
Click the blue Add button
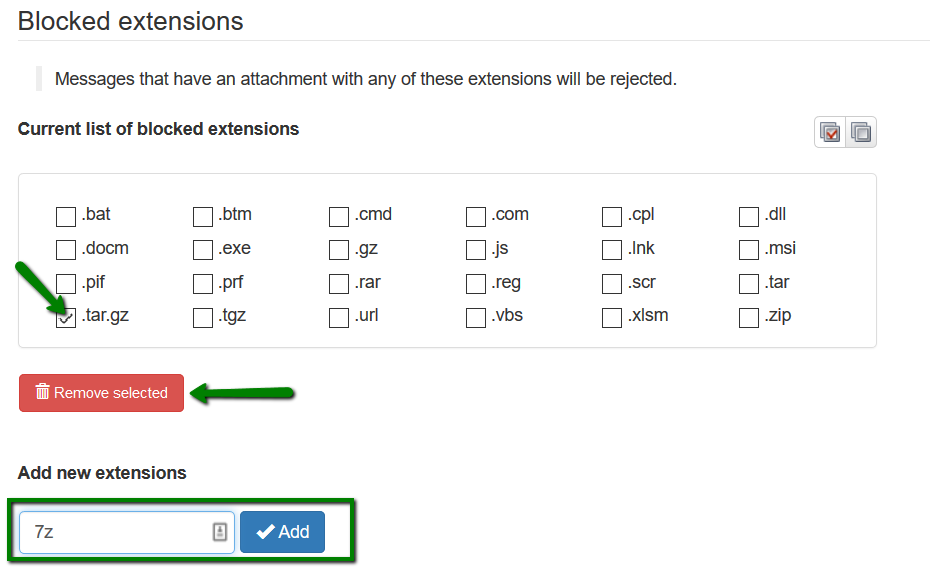[282, 532]
